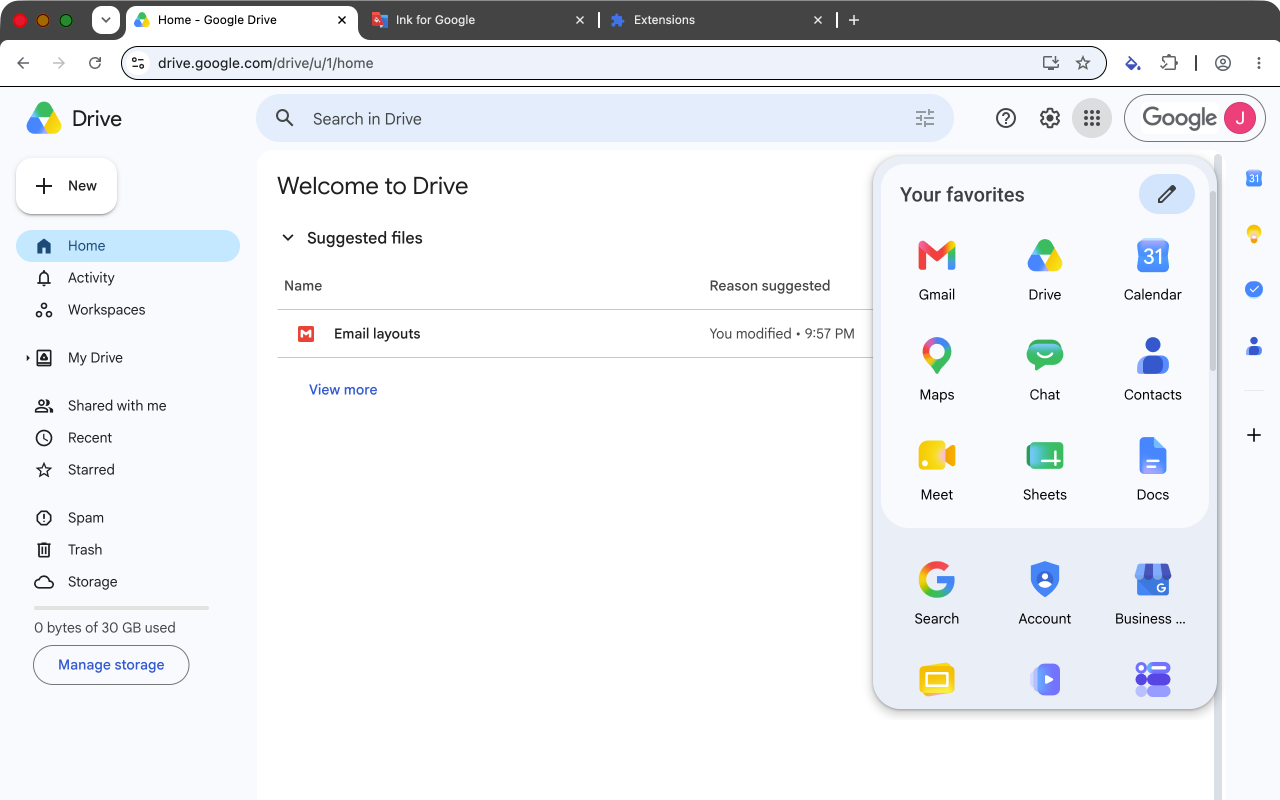Open Contacts in the side panel
The width and height of the screenshot is (1280, 800).
(x=1254, y=346)
